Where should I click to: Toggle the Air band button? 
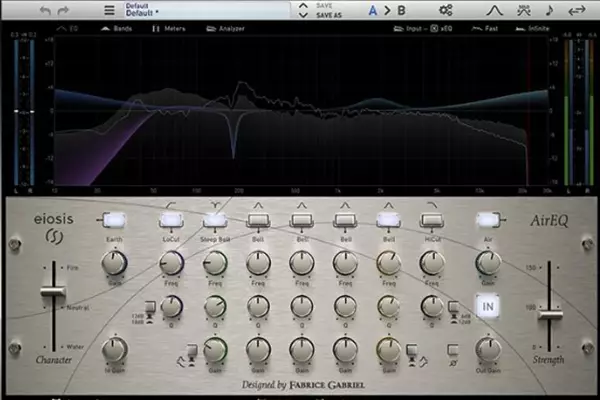tap(488, 220)
